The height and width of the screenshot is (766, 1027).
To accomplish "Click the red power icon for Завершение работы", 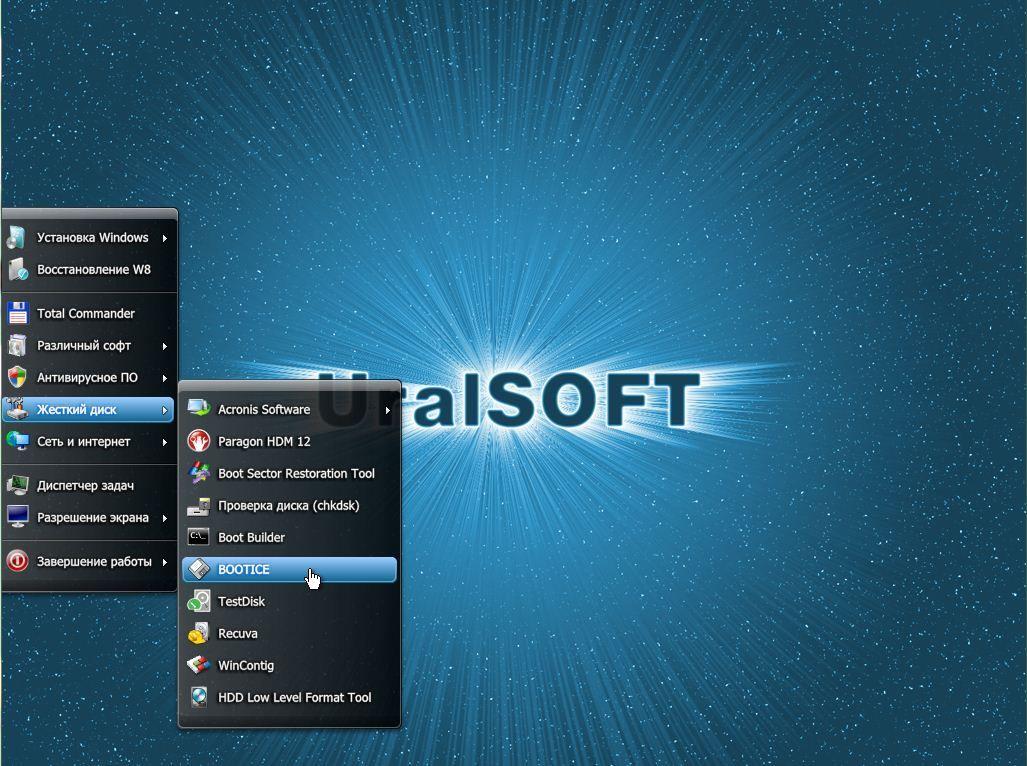I will [17, 561].
